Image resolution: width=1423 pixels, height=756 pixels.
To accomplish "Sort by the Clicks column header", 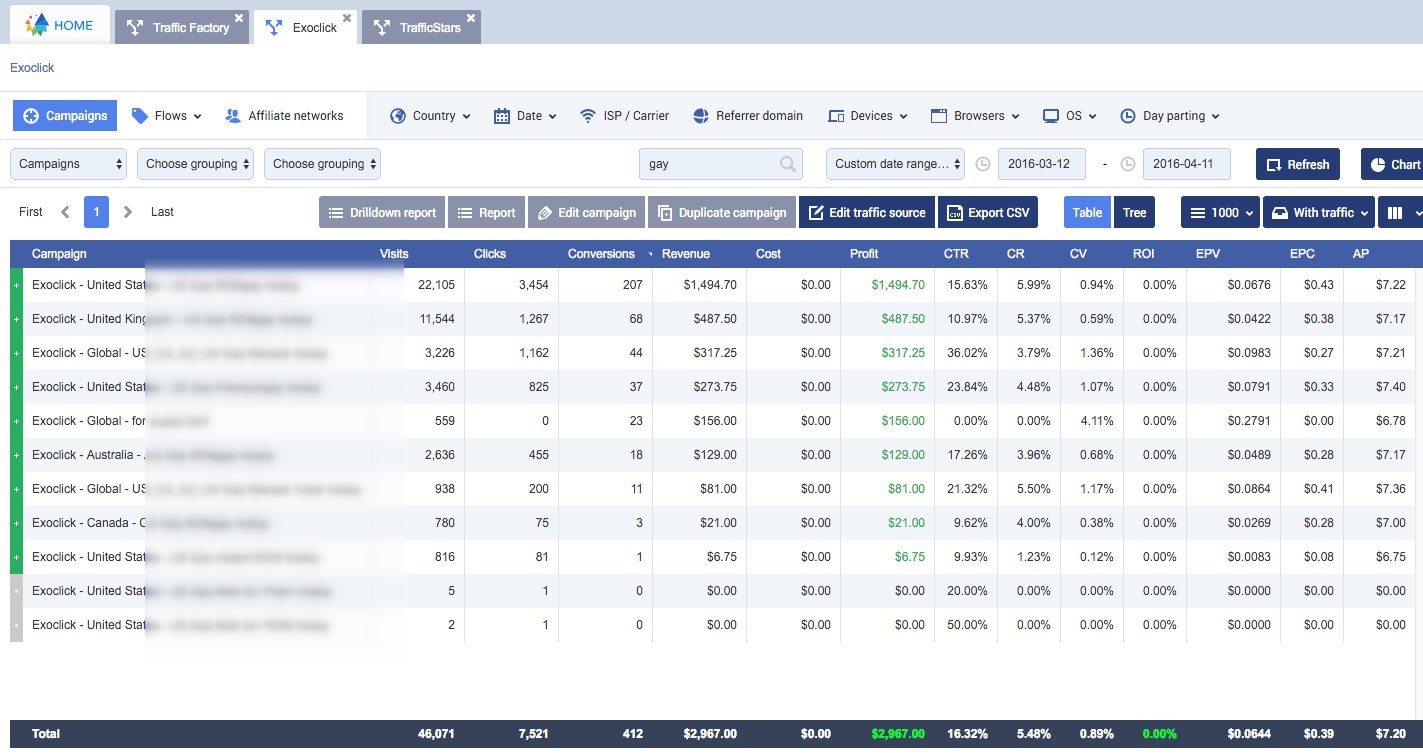I will click(489, 254).
